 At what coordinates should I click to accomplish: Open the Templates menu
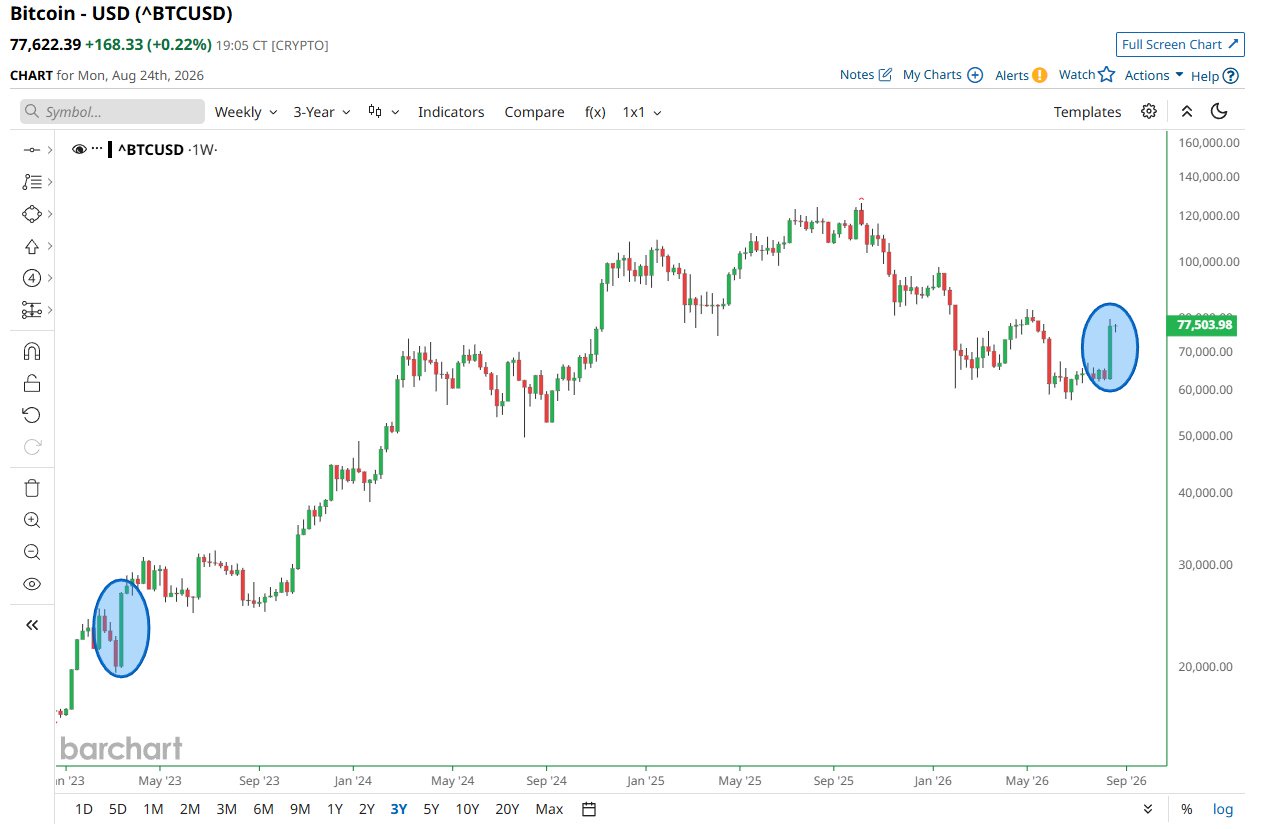point(1087,112)
